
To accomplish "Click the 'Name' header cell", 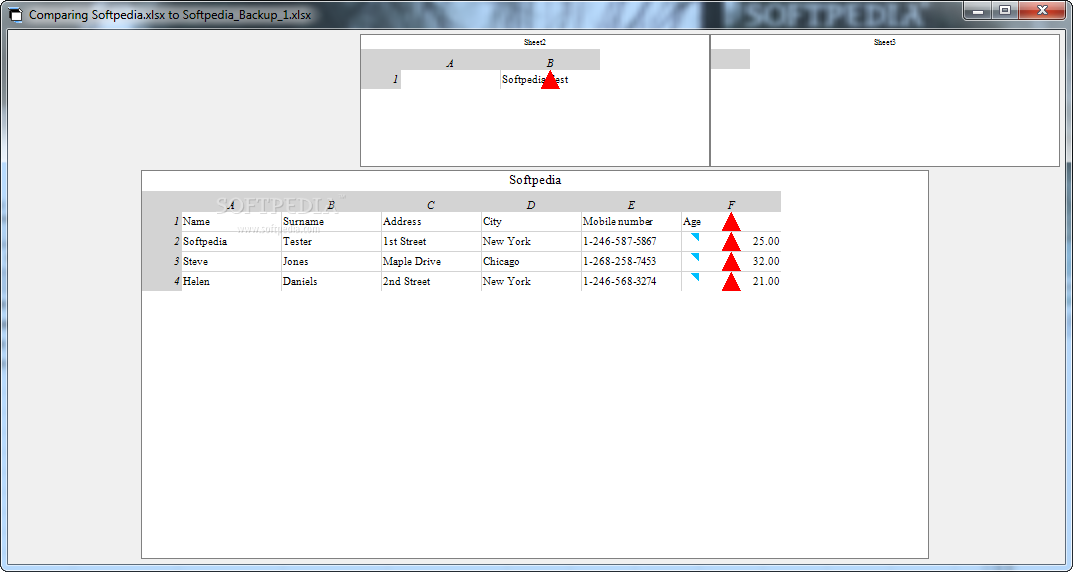I will [231, 222].
